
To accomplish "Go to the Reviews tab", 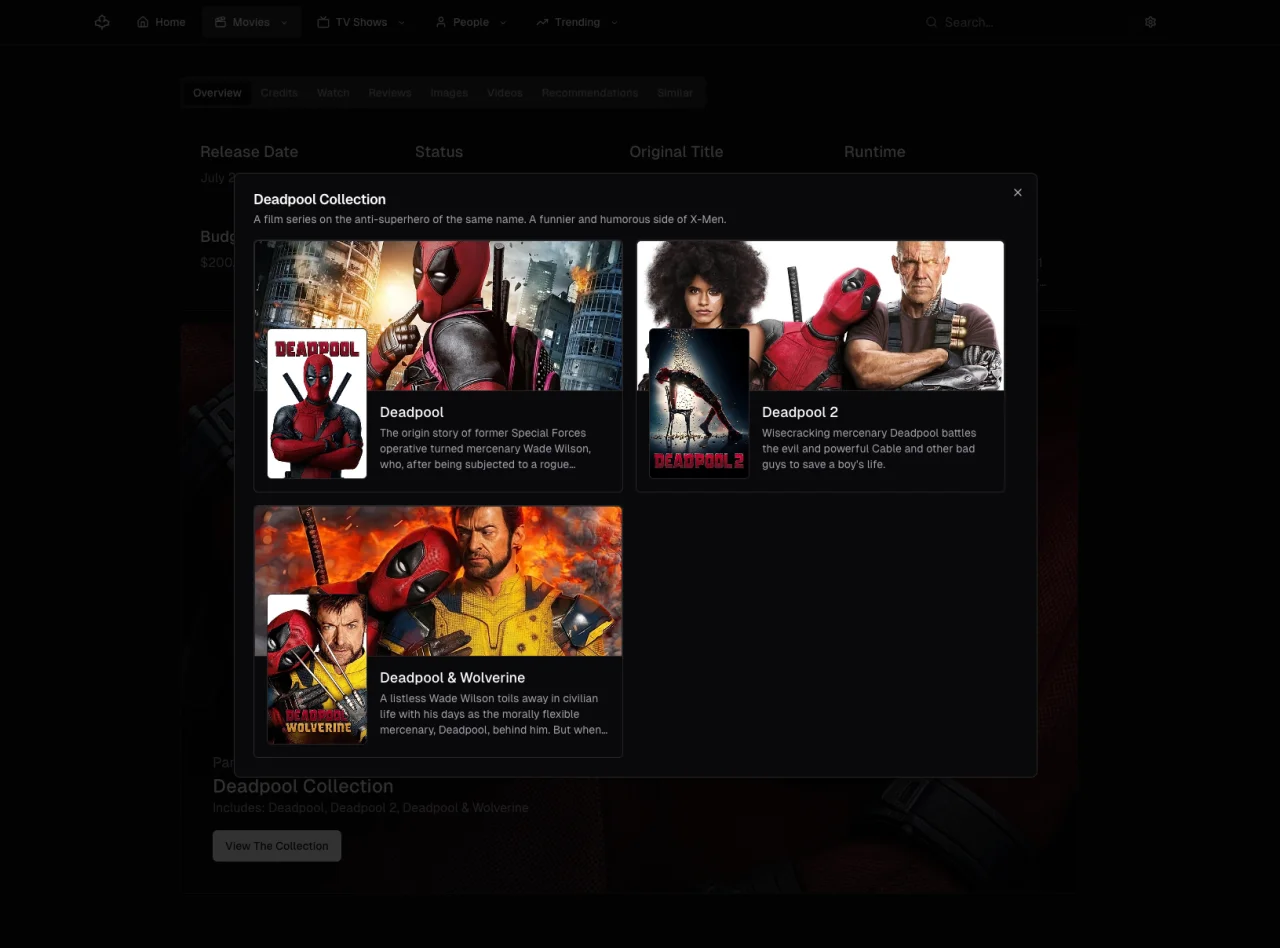I will (390, 93).
